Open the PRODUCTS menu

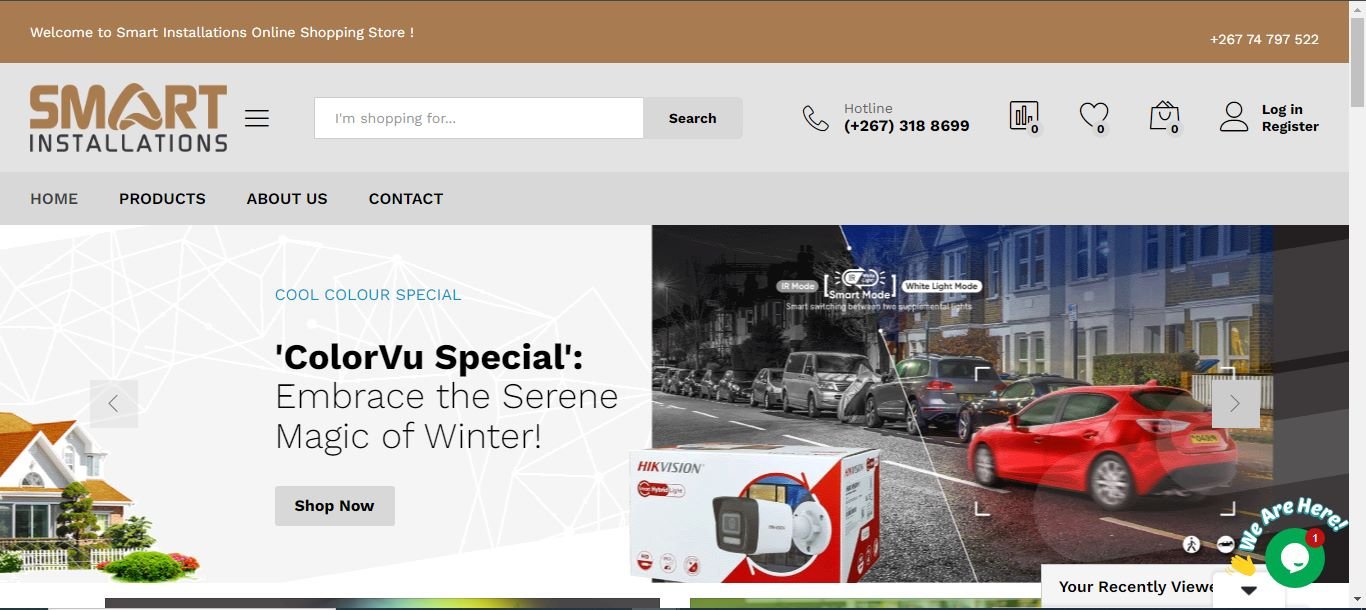tap(162, 199)
